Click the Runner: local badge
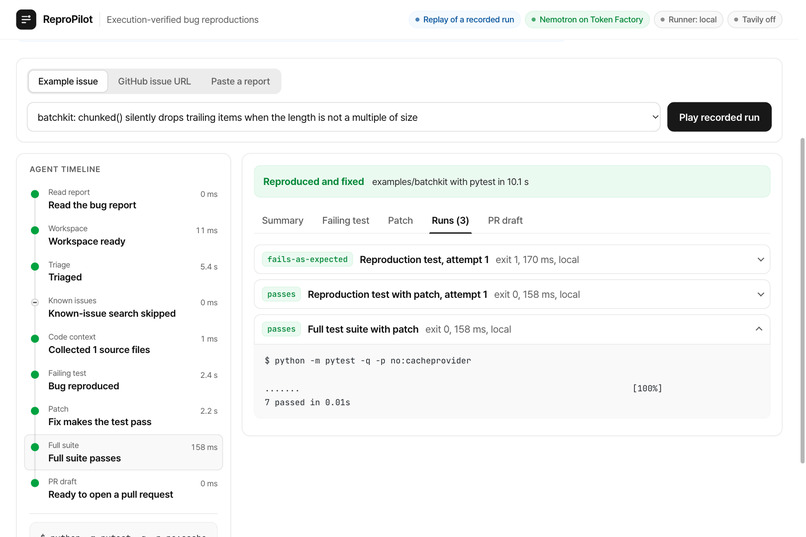The image size is (806, 537). (688, 20)
